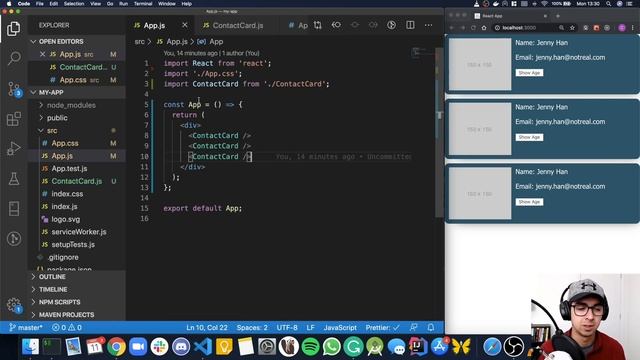Open the Explorer view in activity bar
640x360 pixels.
pos(13,29)
